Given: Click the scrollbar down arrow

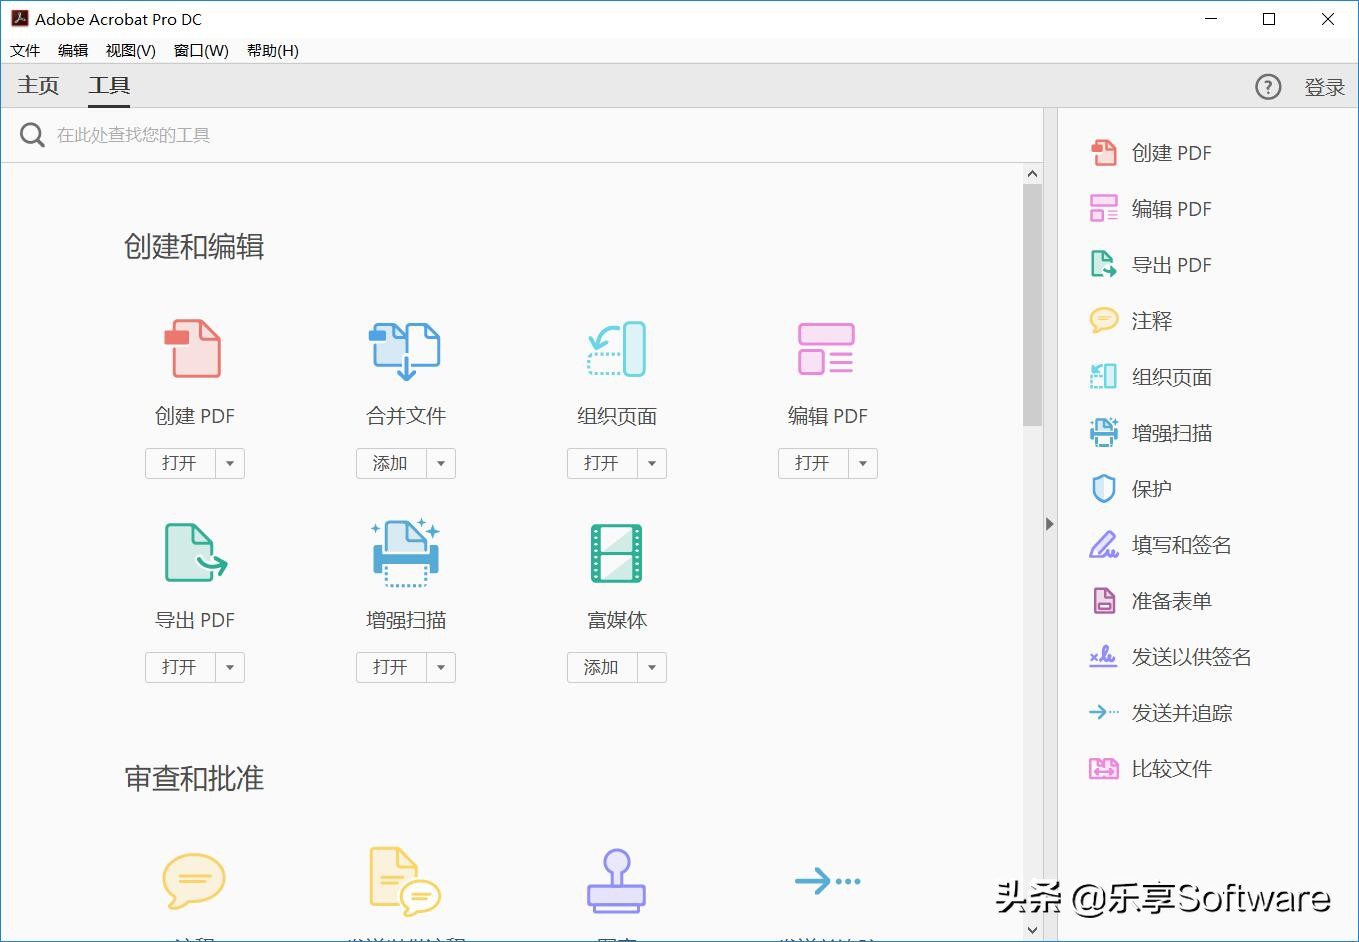Looking at the screenshot, I should coord(1032,929).
